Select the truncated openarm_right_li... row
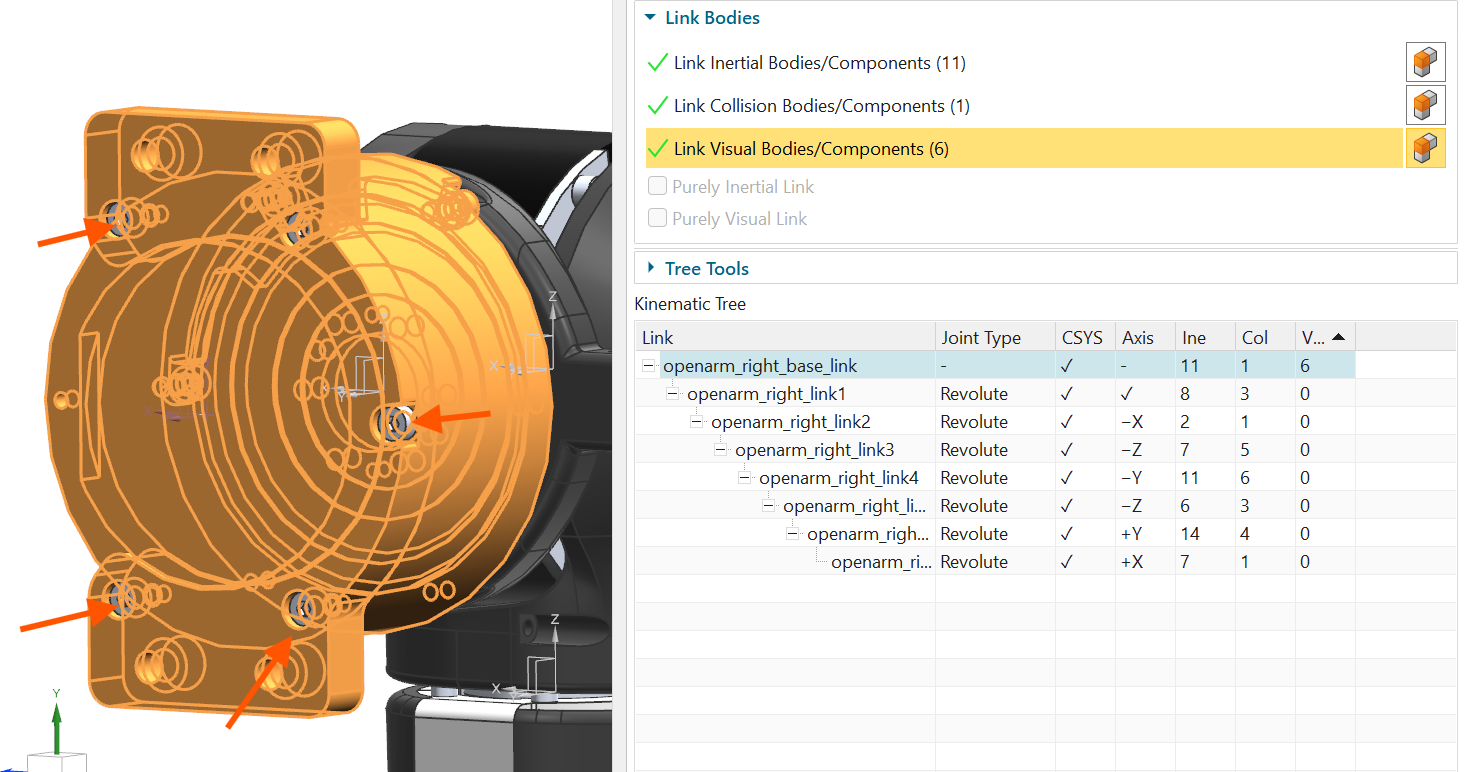 (x=856, y=506)
